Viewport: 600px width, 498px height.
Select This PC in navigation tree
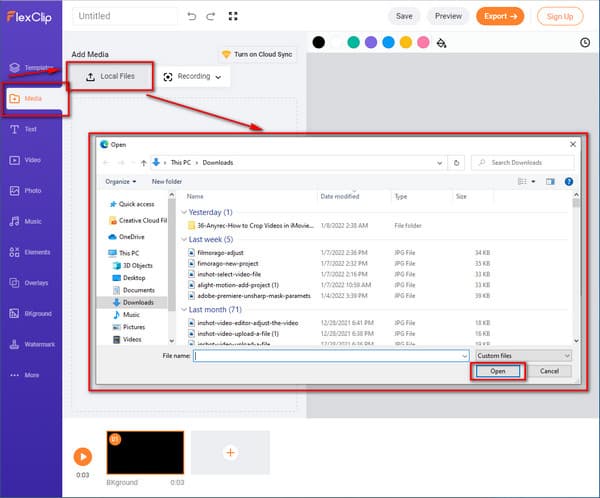click(124, 253)
